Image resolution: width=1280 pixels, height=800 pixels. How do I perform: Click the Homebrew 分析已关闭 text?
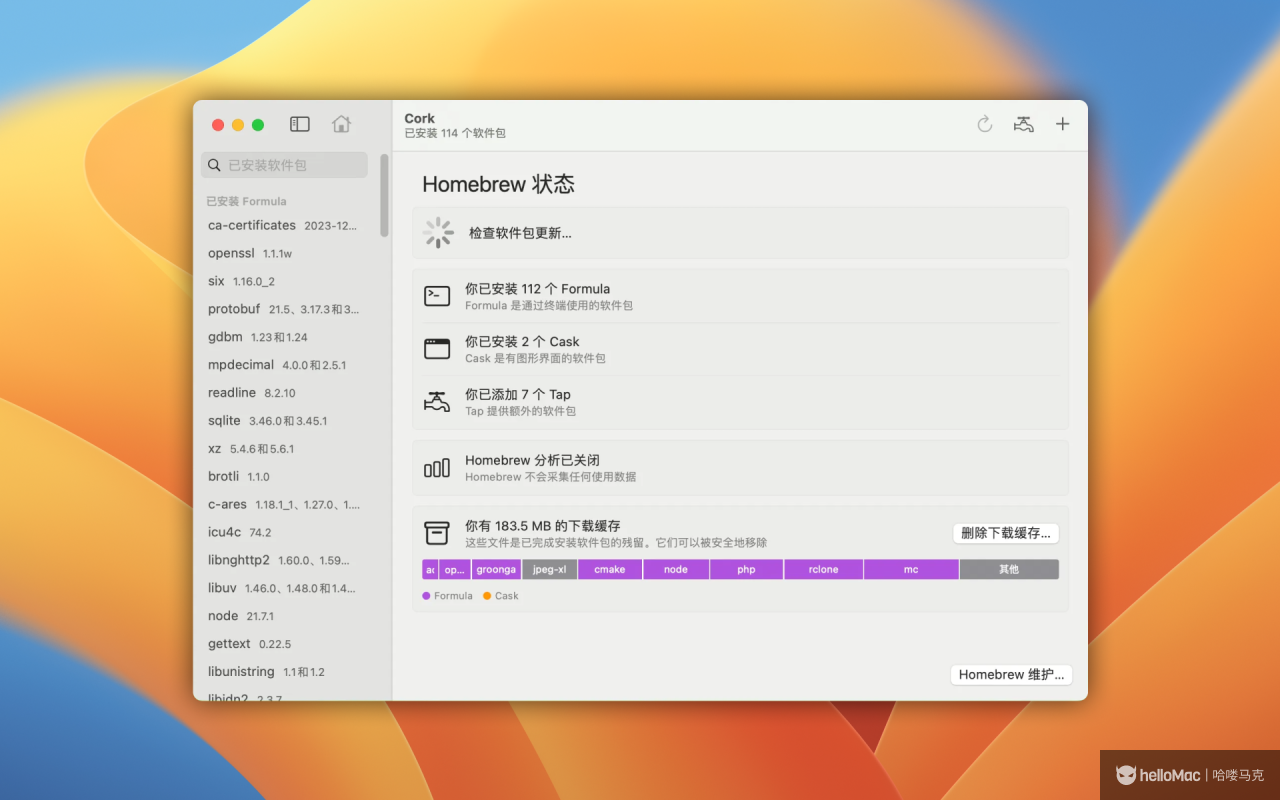(x=532, y=461)
